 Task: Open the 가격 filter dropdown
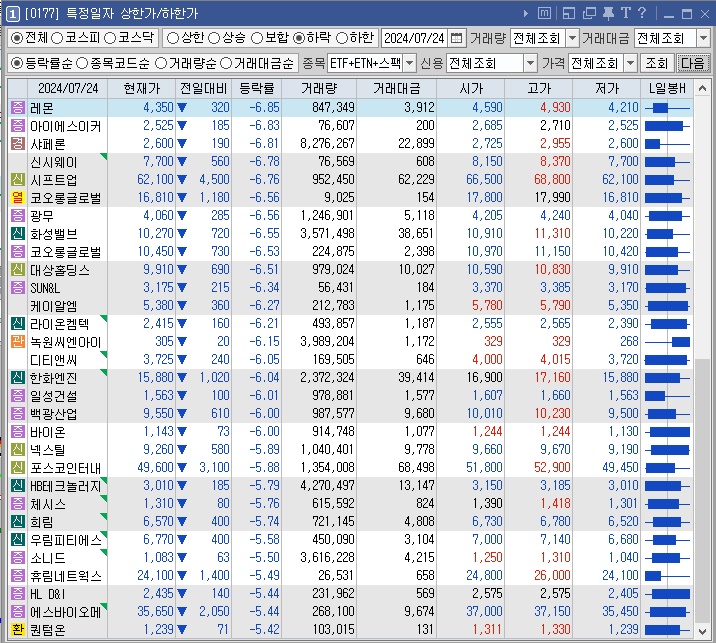(x=631, y=63)
